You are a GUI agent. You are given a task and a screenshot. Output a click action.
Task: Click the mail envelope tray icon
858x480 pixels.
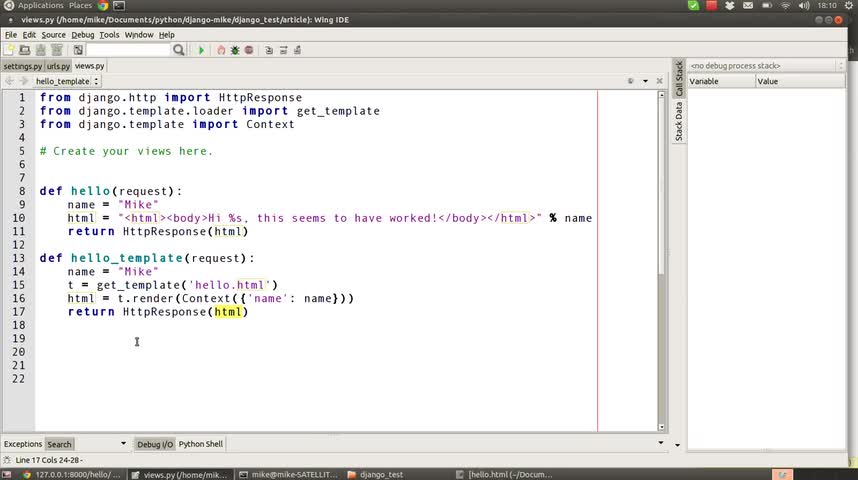747,5
